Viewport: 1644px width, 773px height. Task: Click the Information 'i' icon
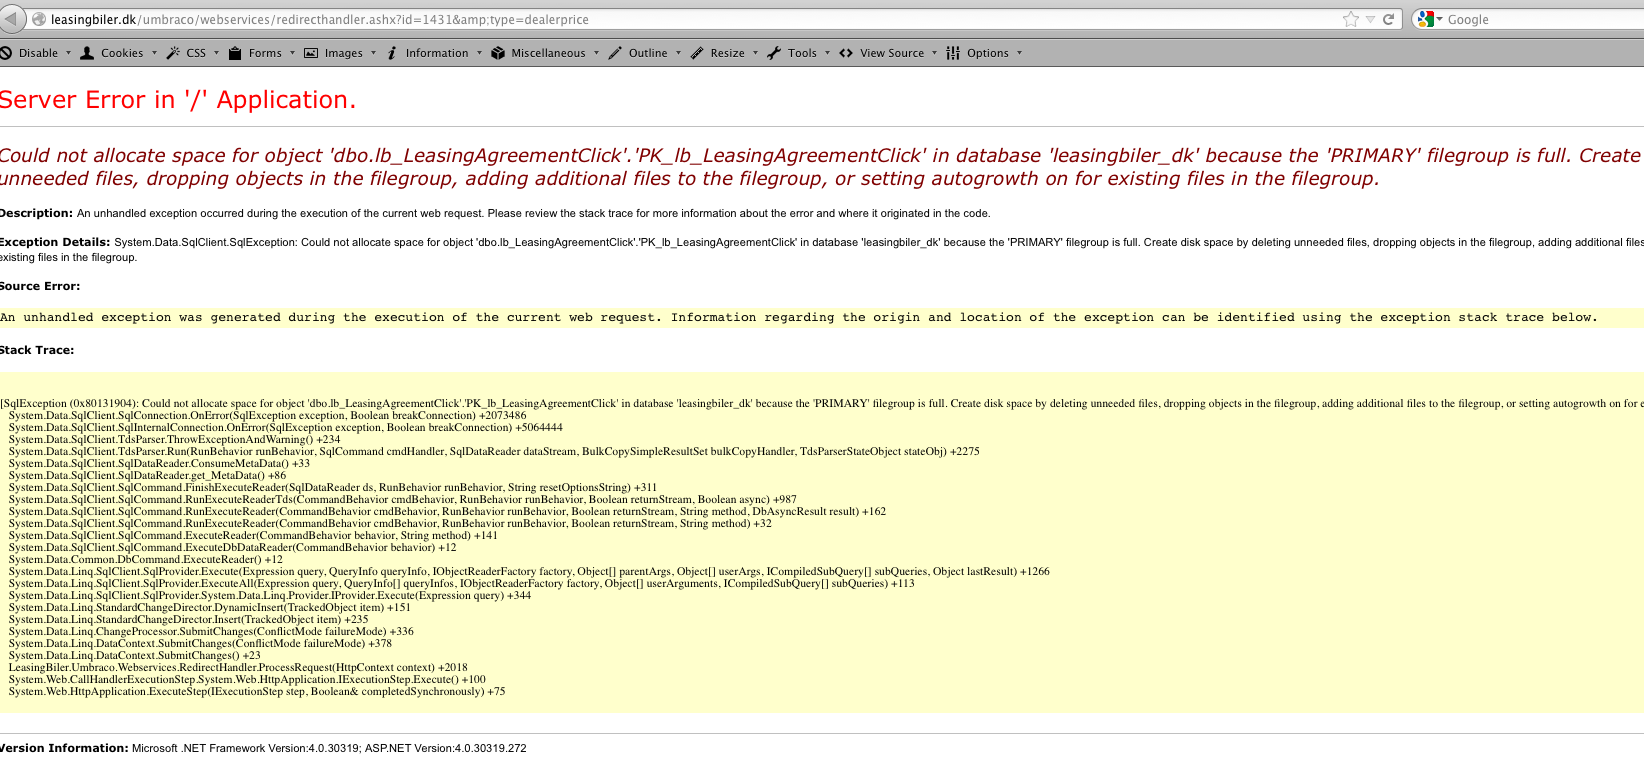392,53
